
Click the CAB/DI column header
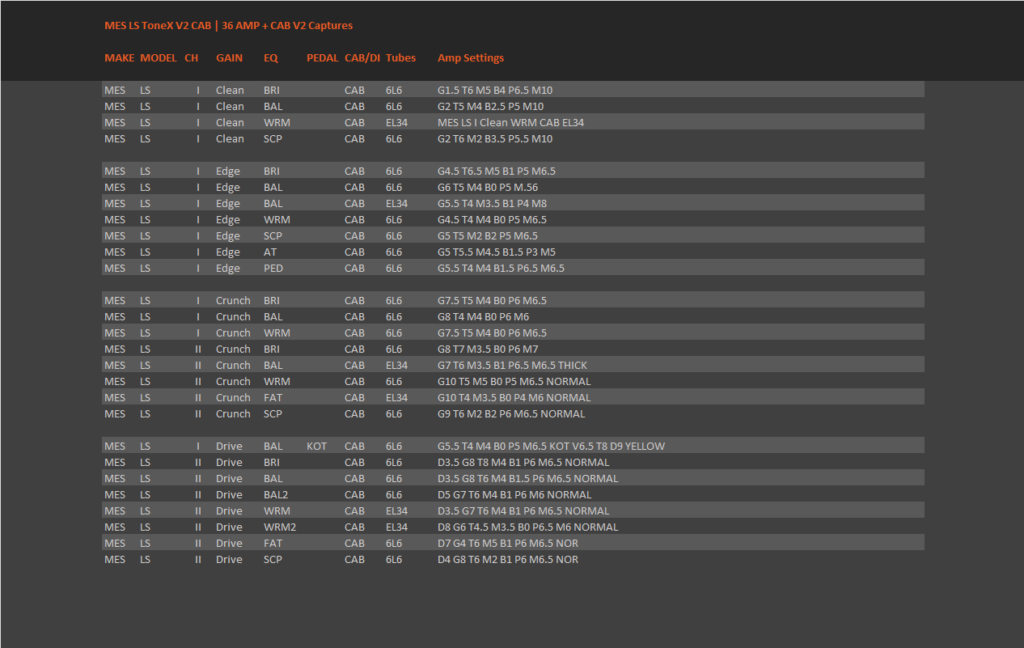tap(362, 57)
